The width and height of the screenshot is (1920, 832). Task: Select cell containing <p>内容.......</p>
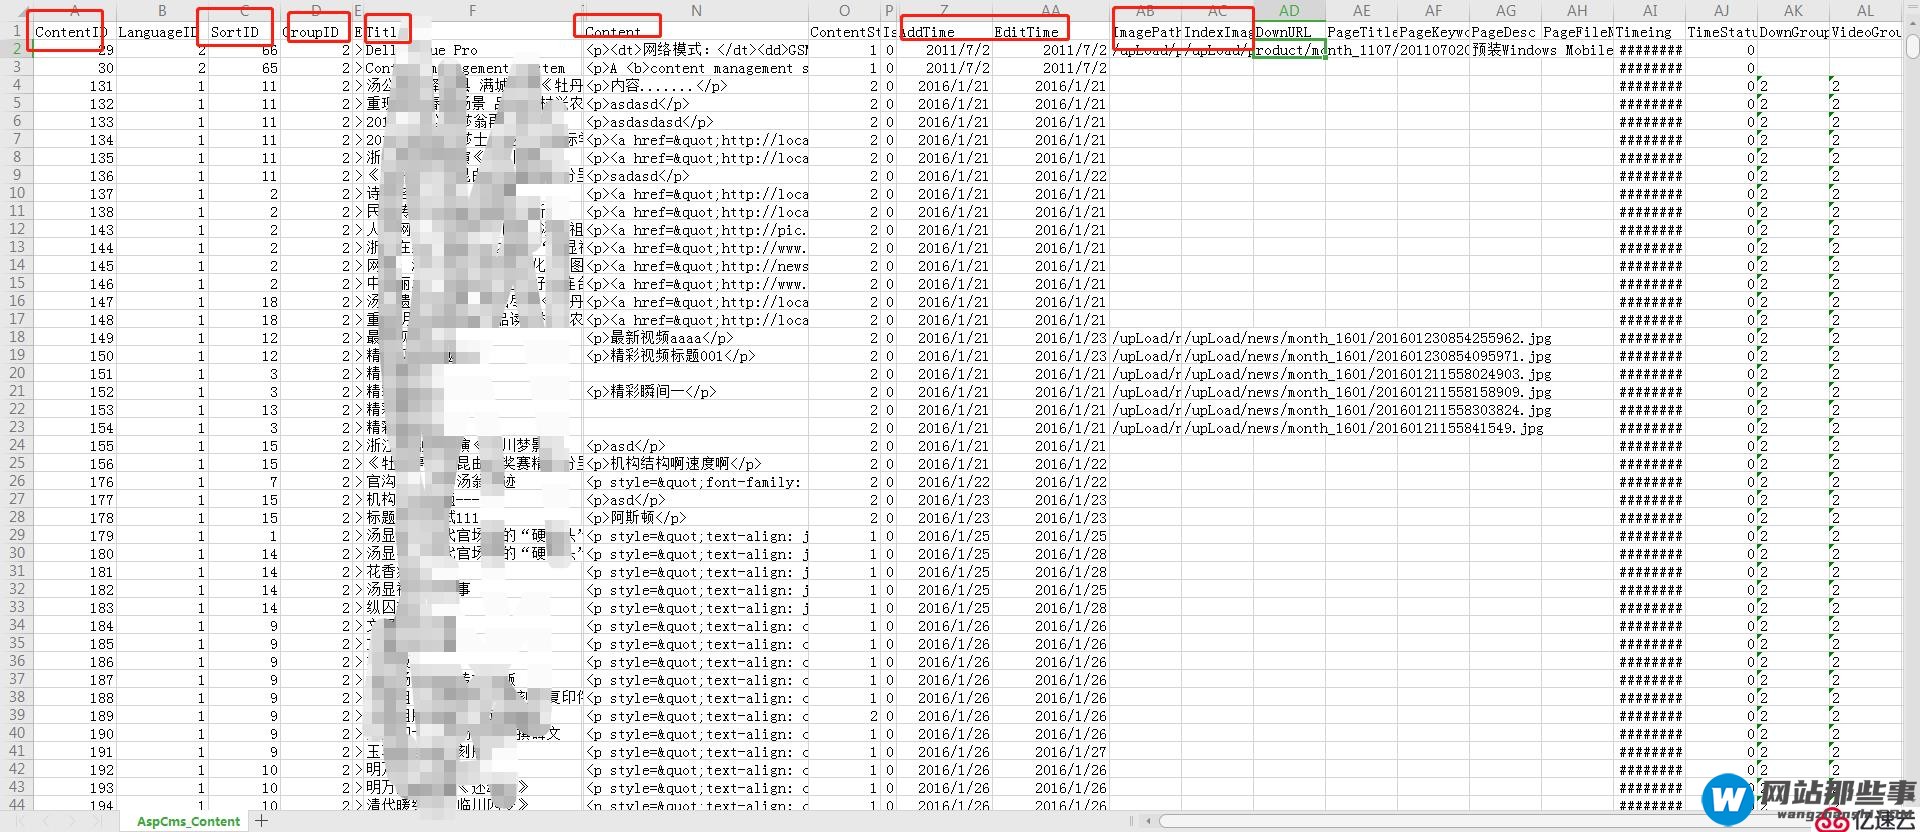(696, 85)
